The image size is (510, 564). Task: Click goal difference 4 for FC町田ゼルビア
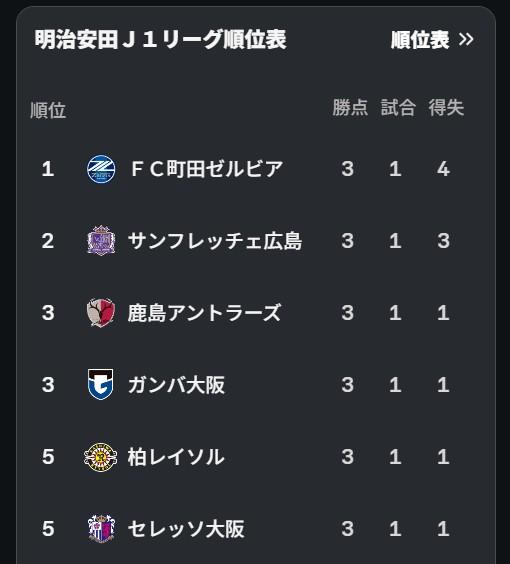[x=443, y=169]
